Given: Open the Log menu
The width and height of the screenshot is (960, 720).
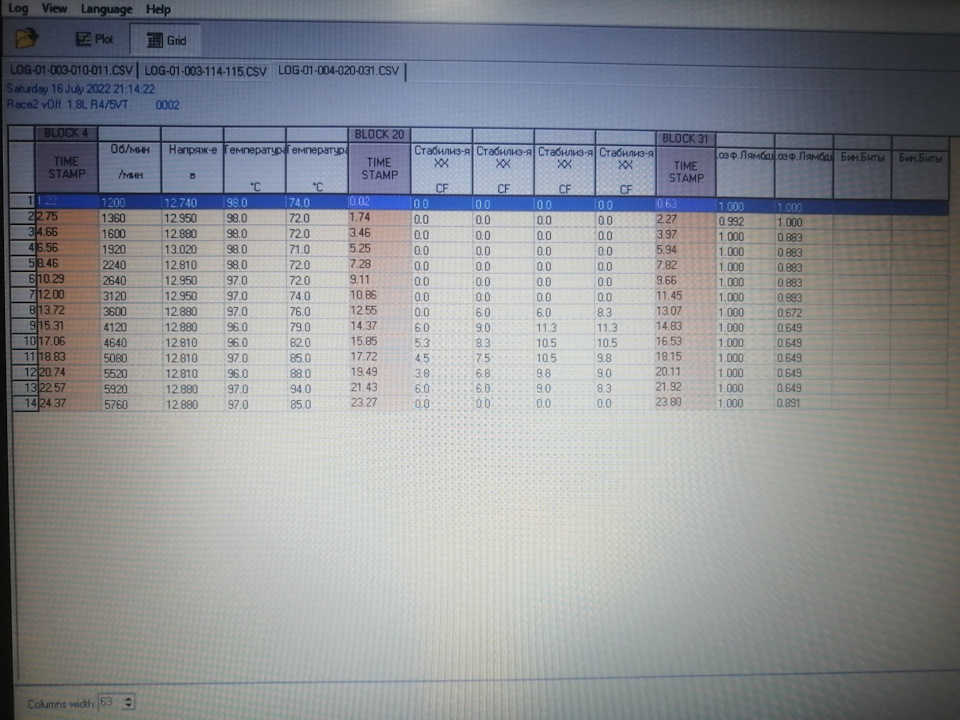Looking at the screenshot, I should coord(18,9).
